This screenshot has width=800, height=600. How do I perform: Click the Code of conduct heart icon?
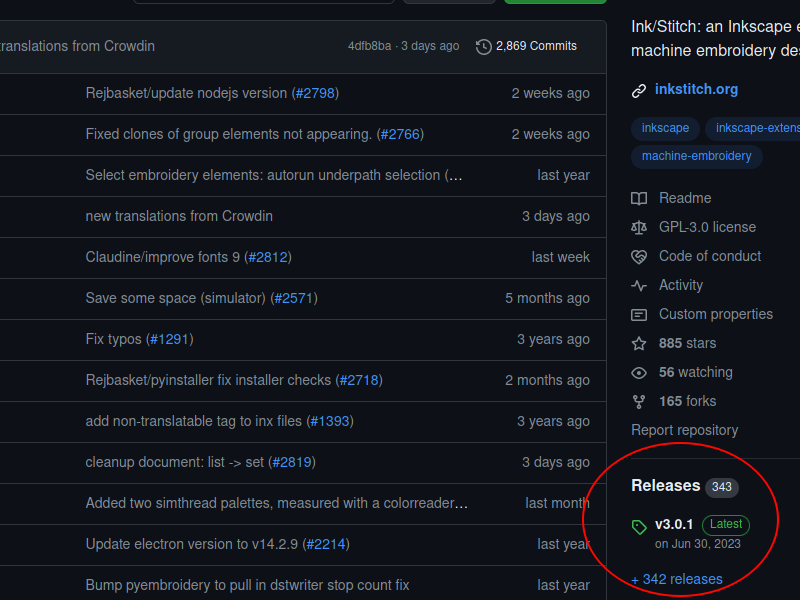point(639,257)
